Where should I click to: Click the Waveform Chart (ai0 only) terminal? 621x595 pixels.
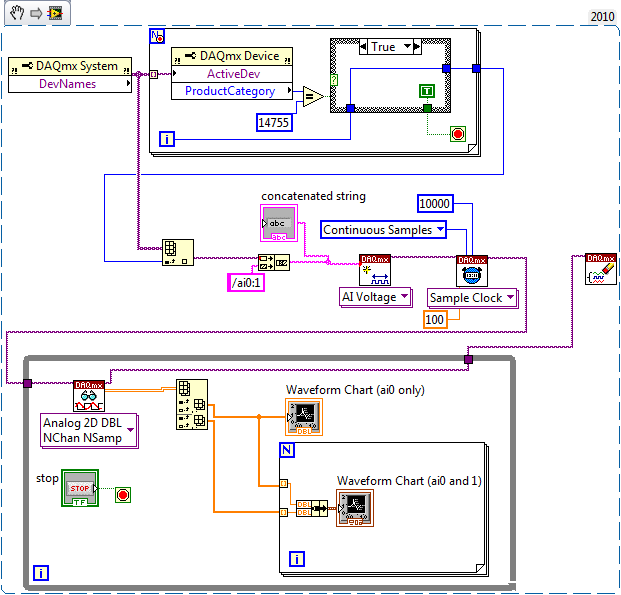point(304,417)
